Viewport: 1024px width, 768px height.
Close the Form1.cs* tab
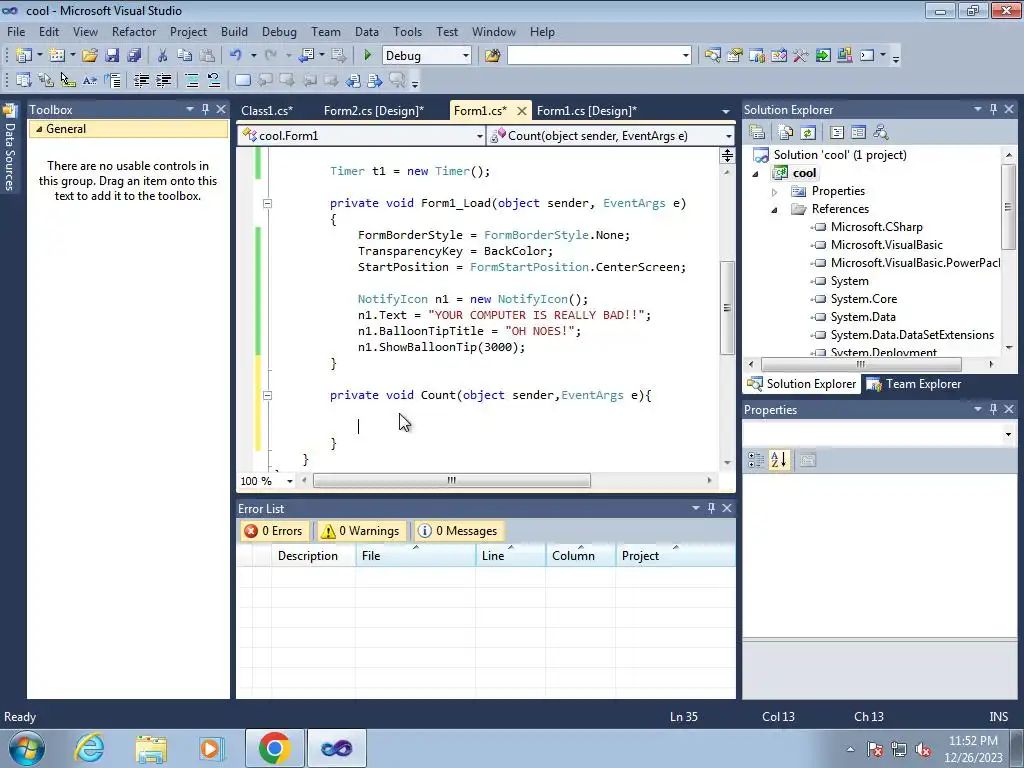tap(521, 111)
